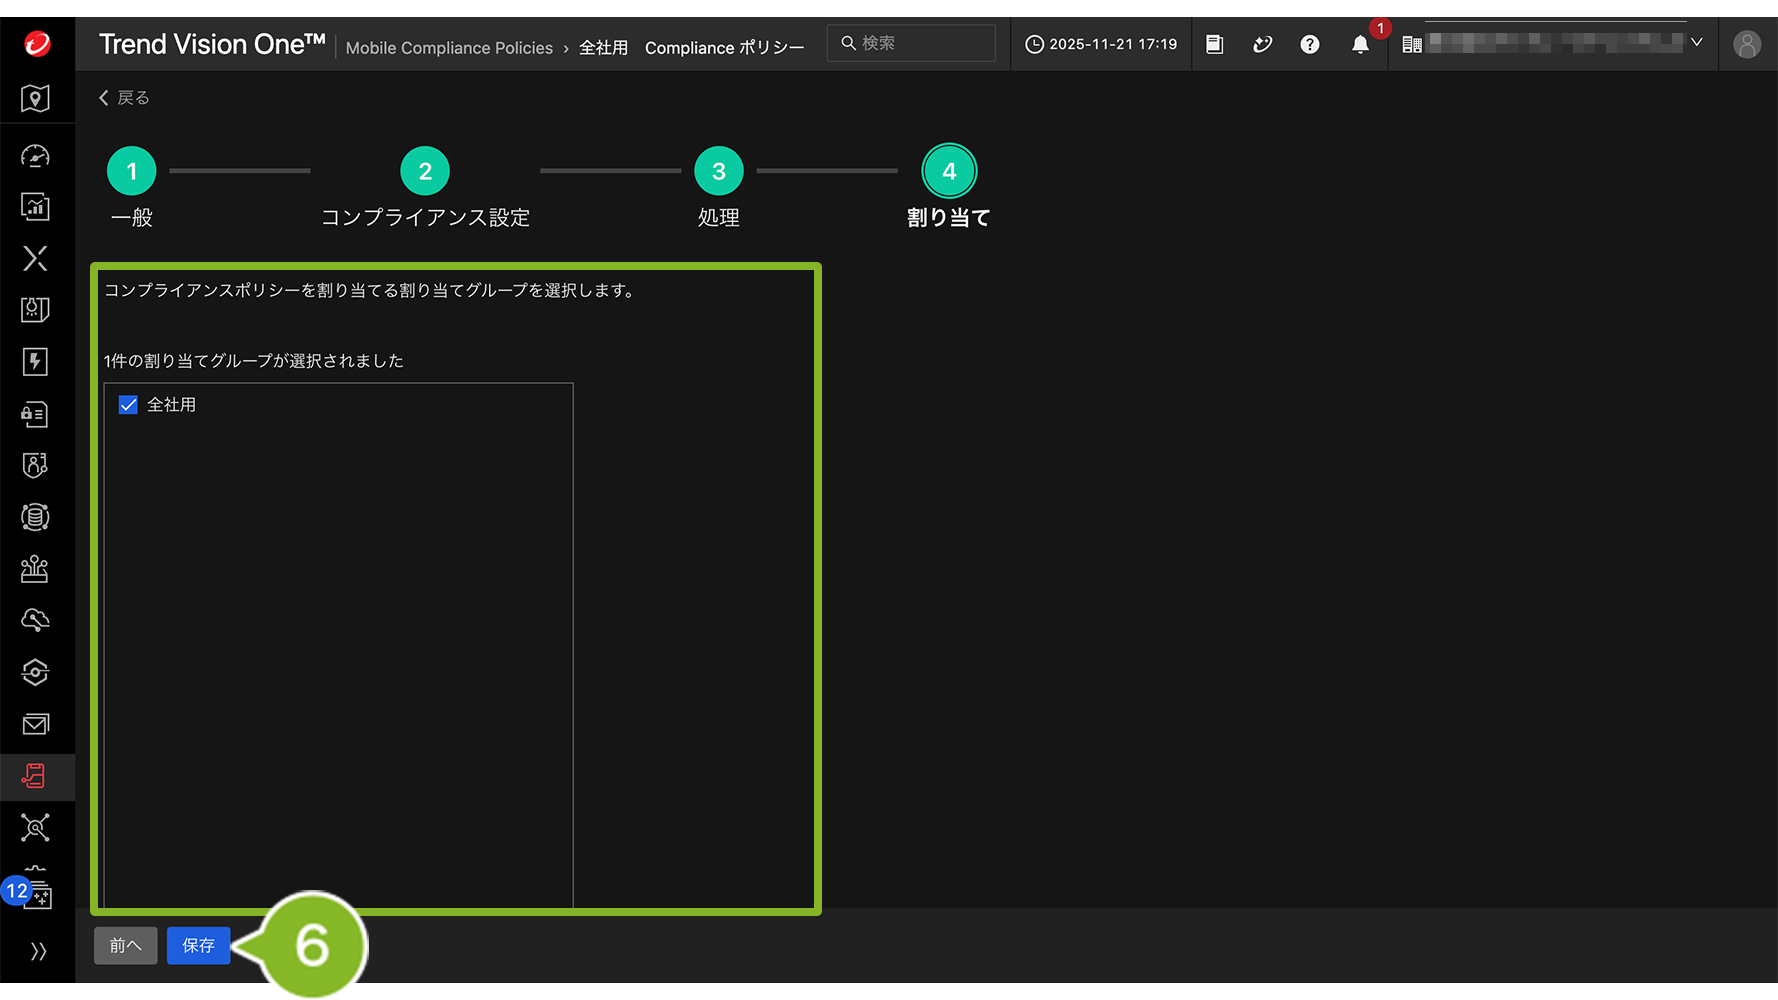Go to step 2 コンプライアンス設定

[425, 172]
